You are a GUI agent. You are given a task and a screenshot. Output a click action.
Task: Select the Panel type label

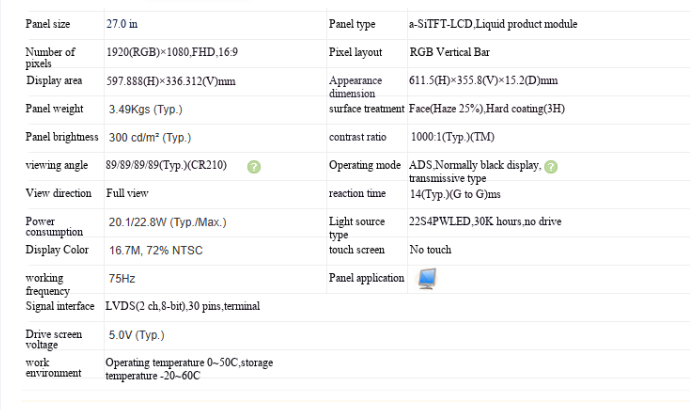click(x=352, y=24)
